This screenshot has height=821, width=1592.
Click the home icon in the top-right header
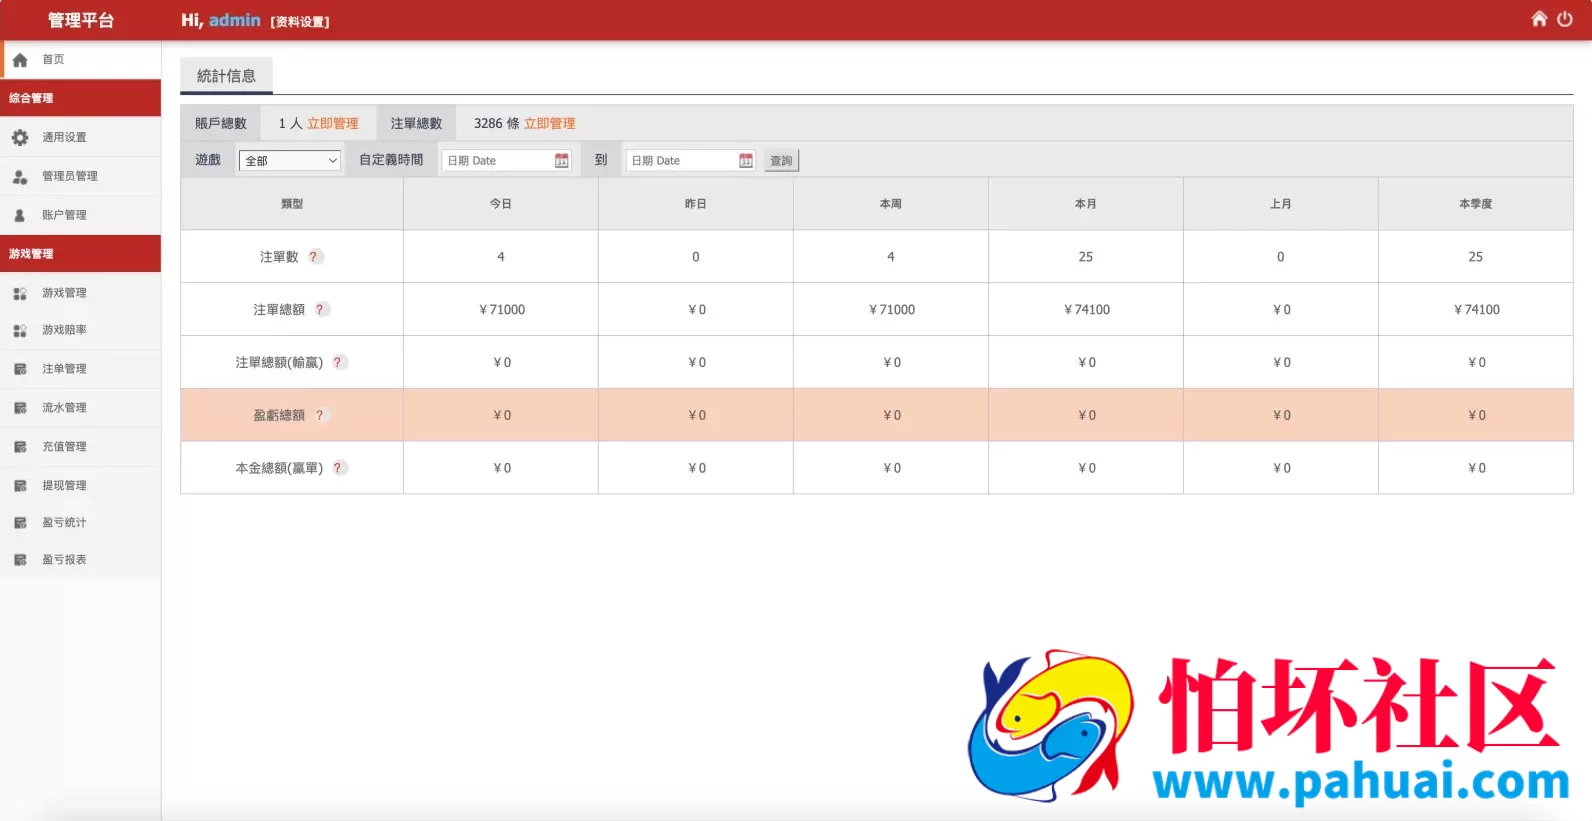point(1539,19)
